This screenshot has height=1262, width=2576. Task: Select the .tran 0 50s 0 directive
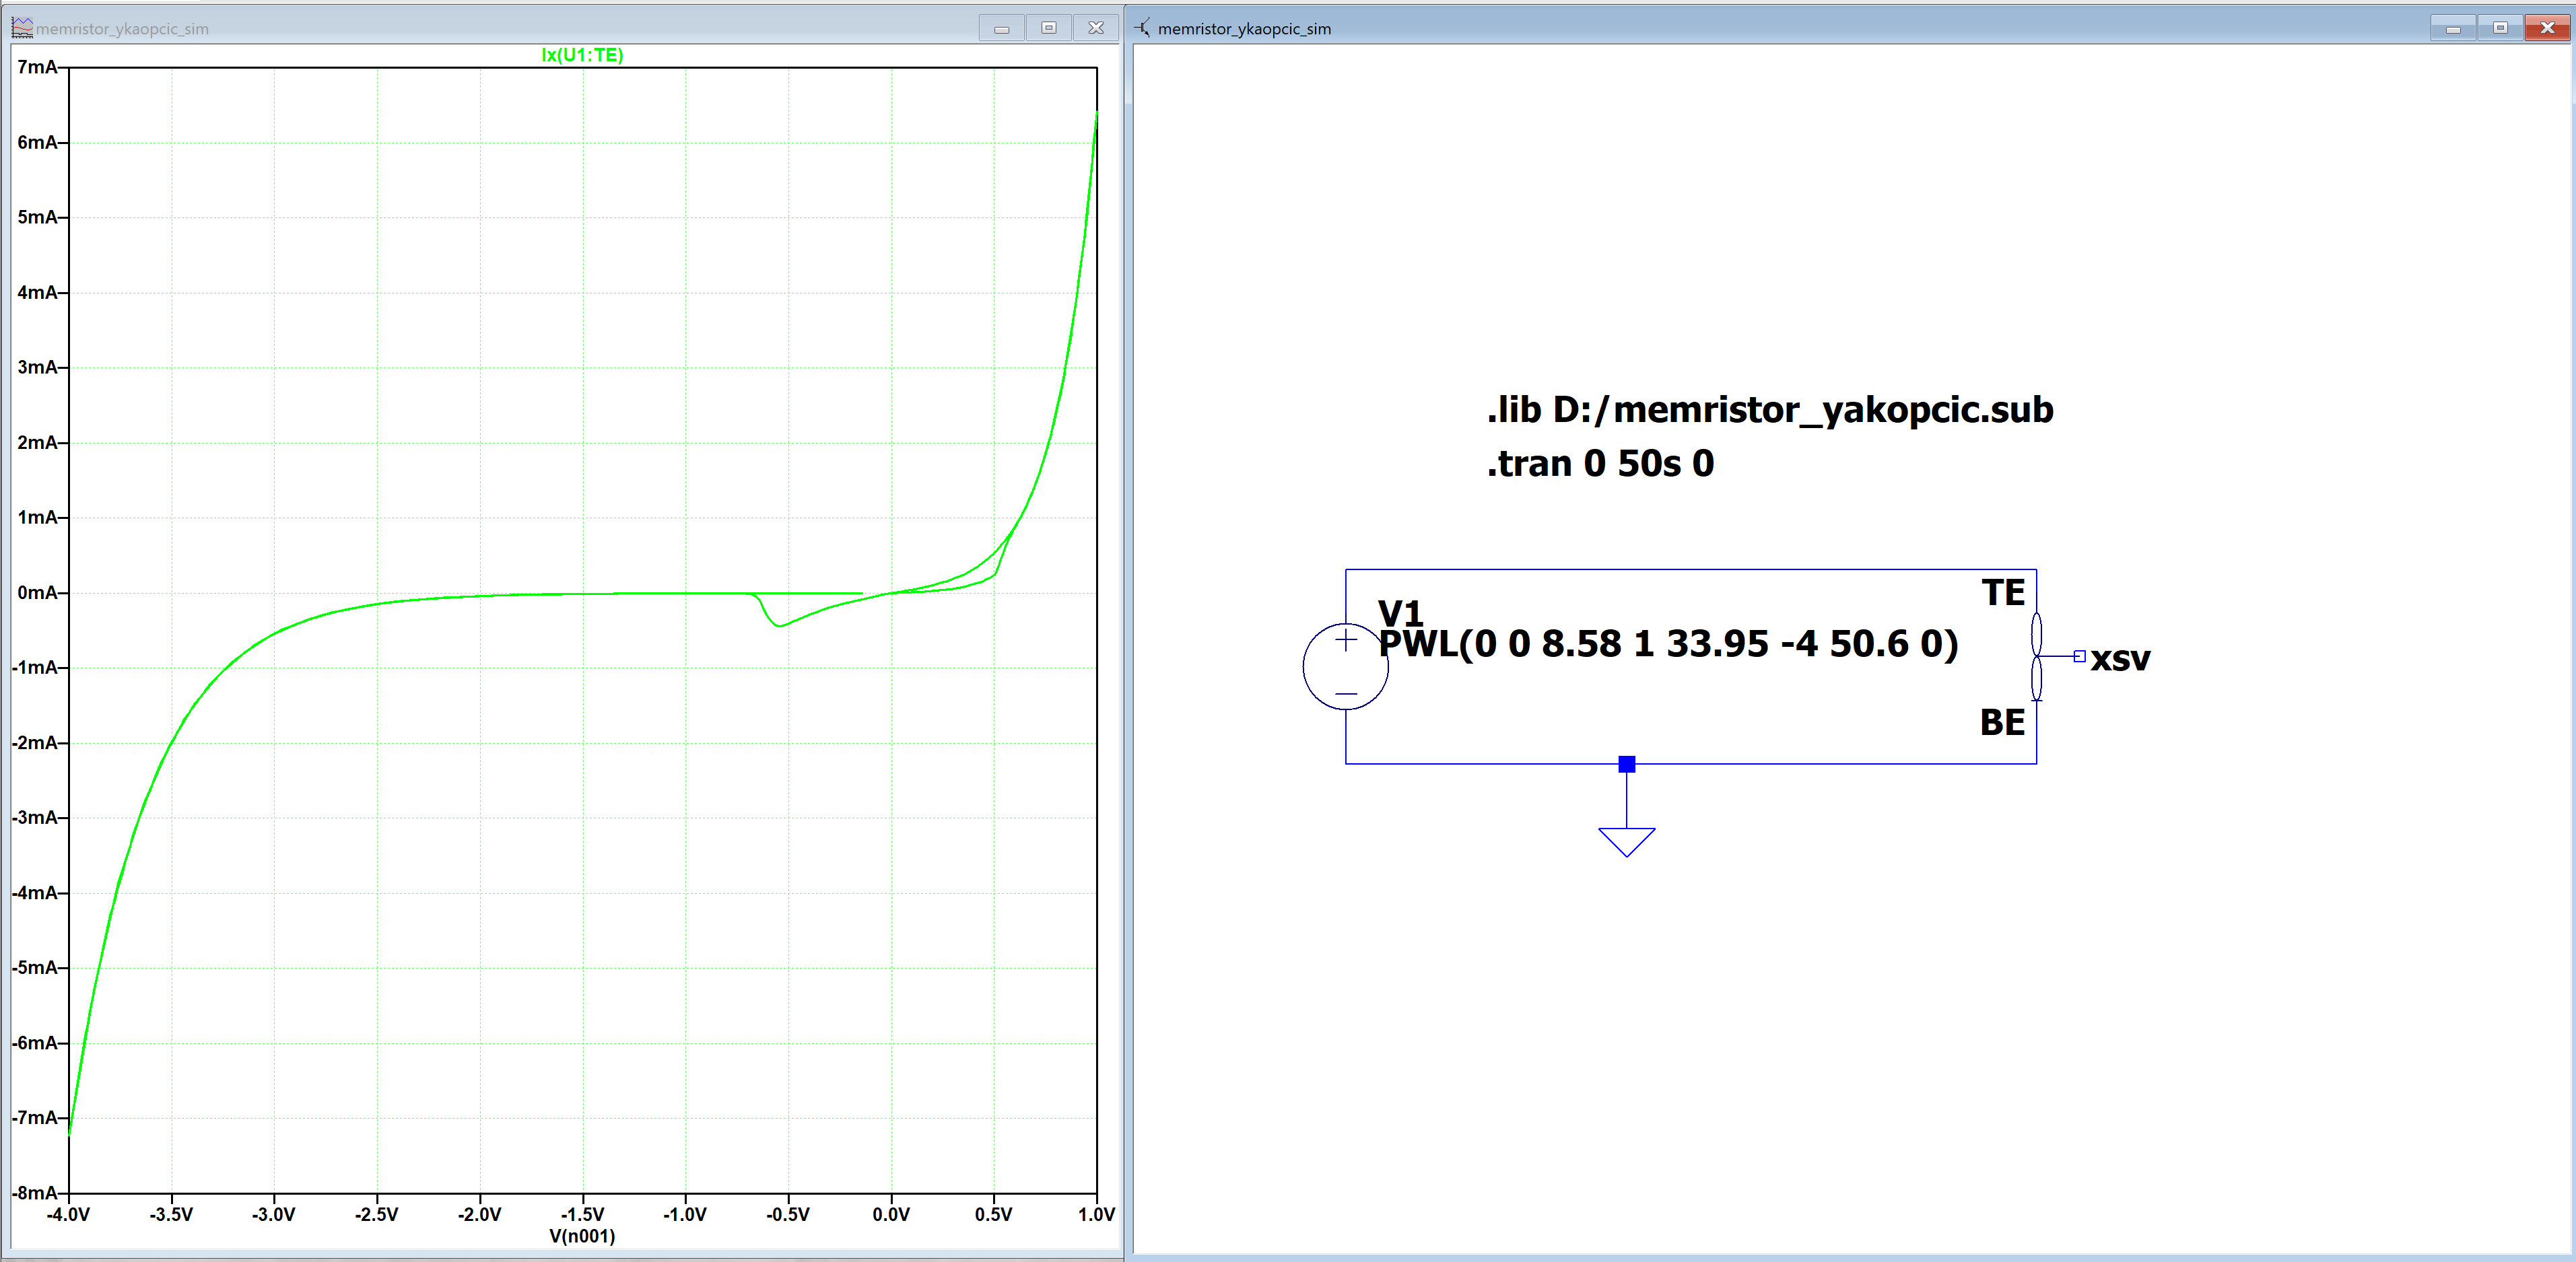pos(1600,464)
